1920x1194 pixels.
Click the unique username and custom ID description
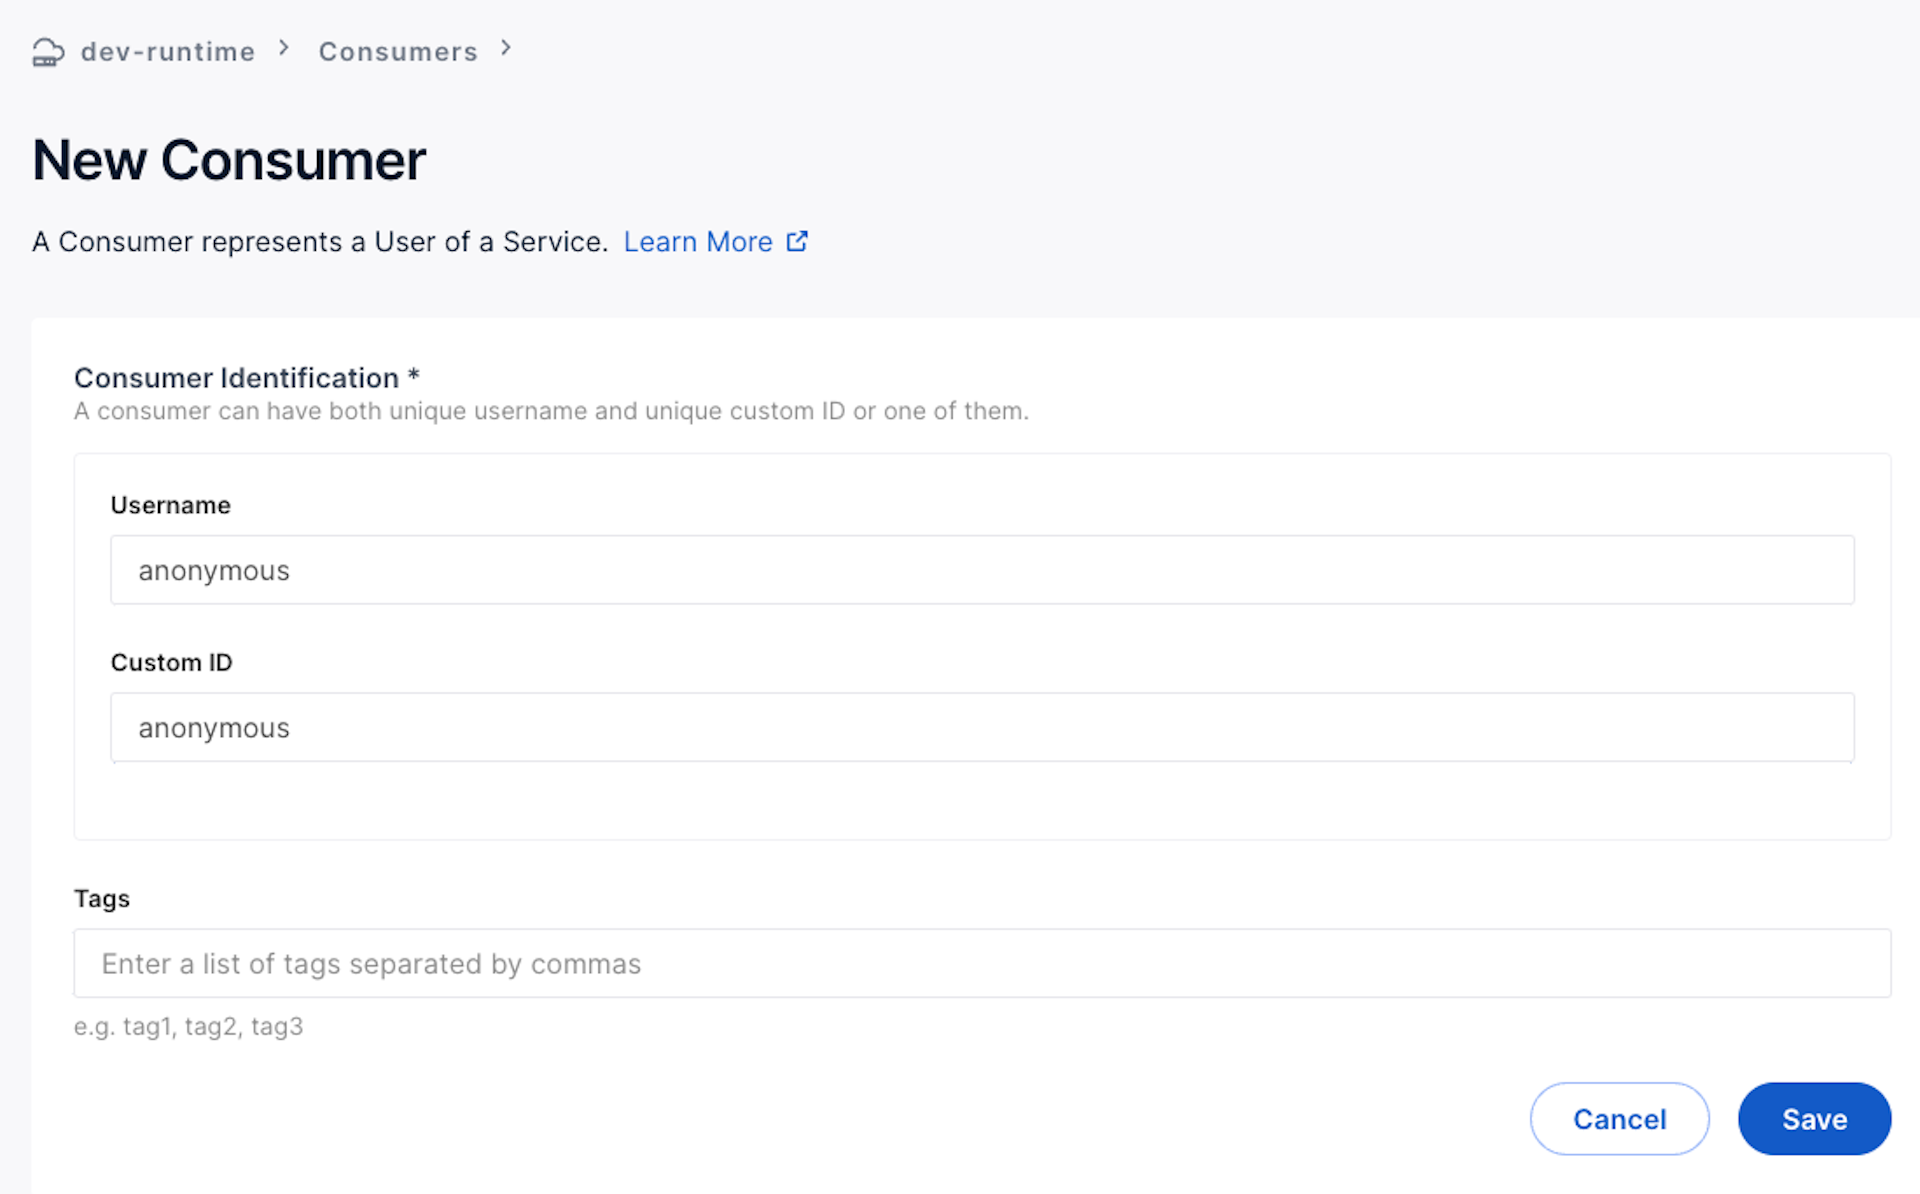point(551,411)
